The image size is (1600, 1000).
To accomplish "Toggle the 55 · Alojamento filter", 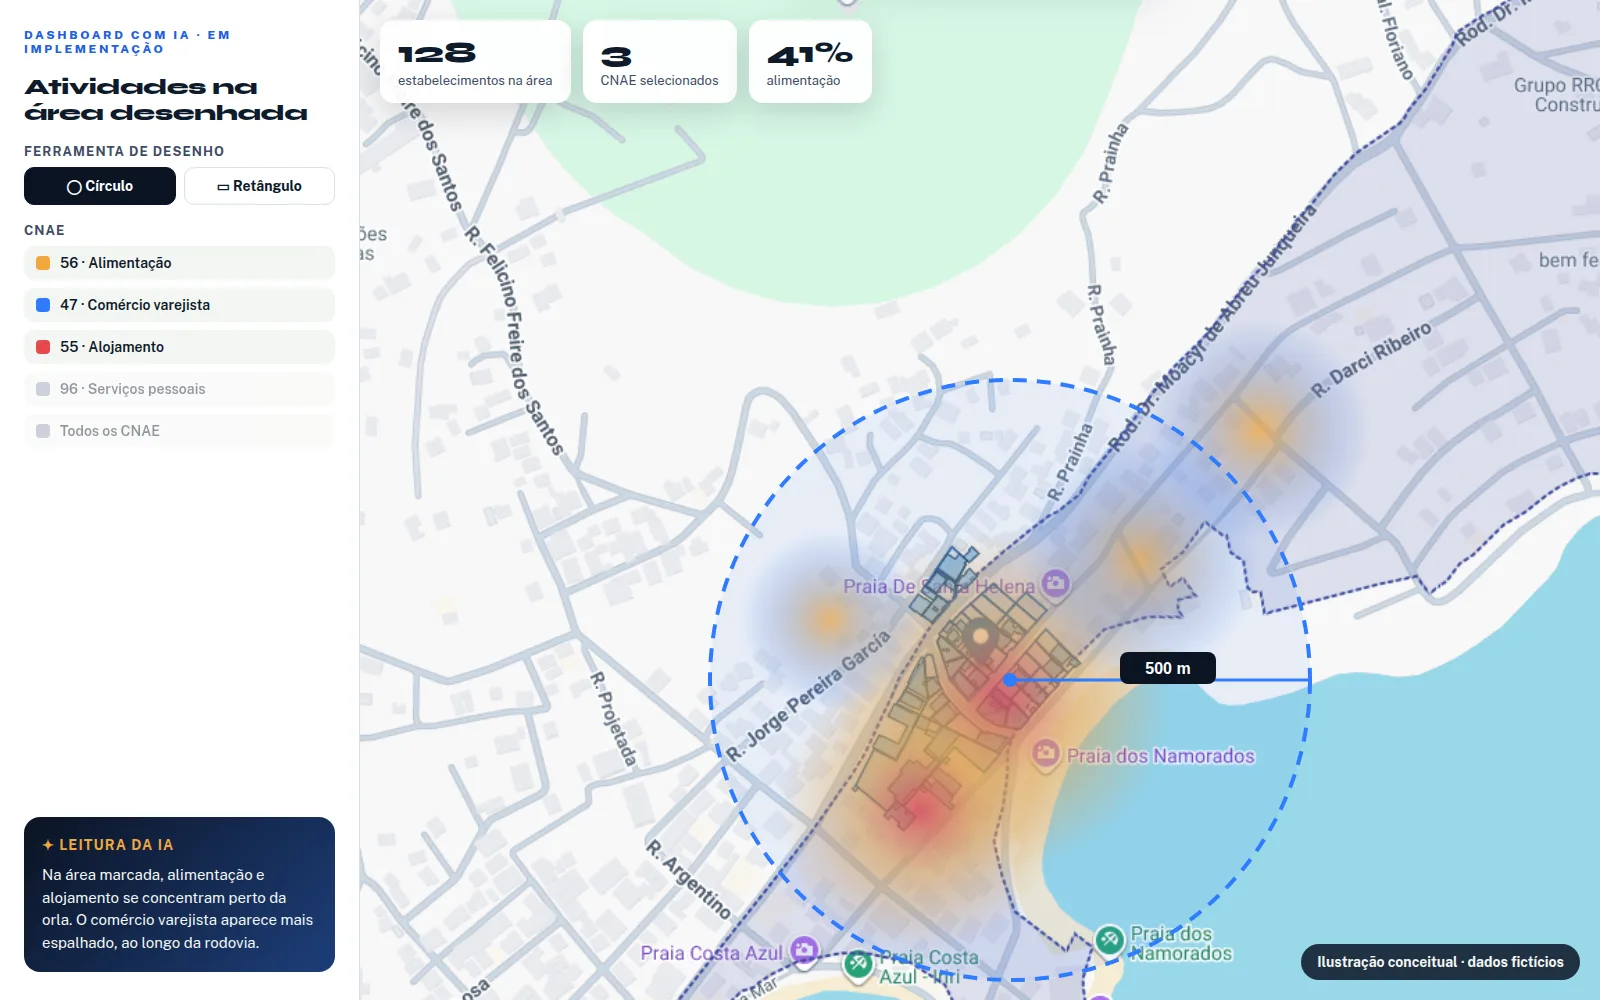I will [179, 347].
